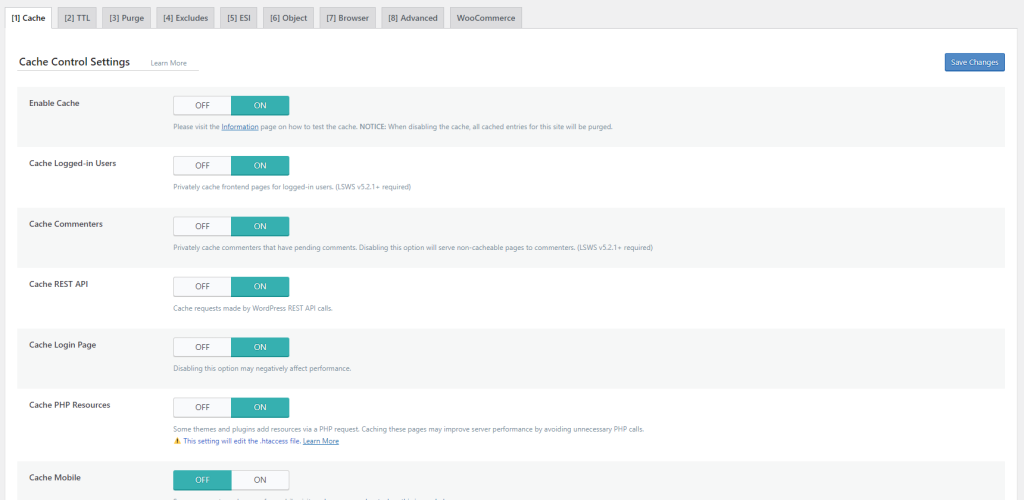The height and width of the screenshot is (500, 1024).
Task: Click the Save Changes button
Action: click(x=974, y=62)
